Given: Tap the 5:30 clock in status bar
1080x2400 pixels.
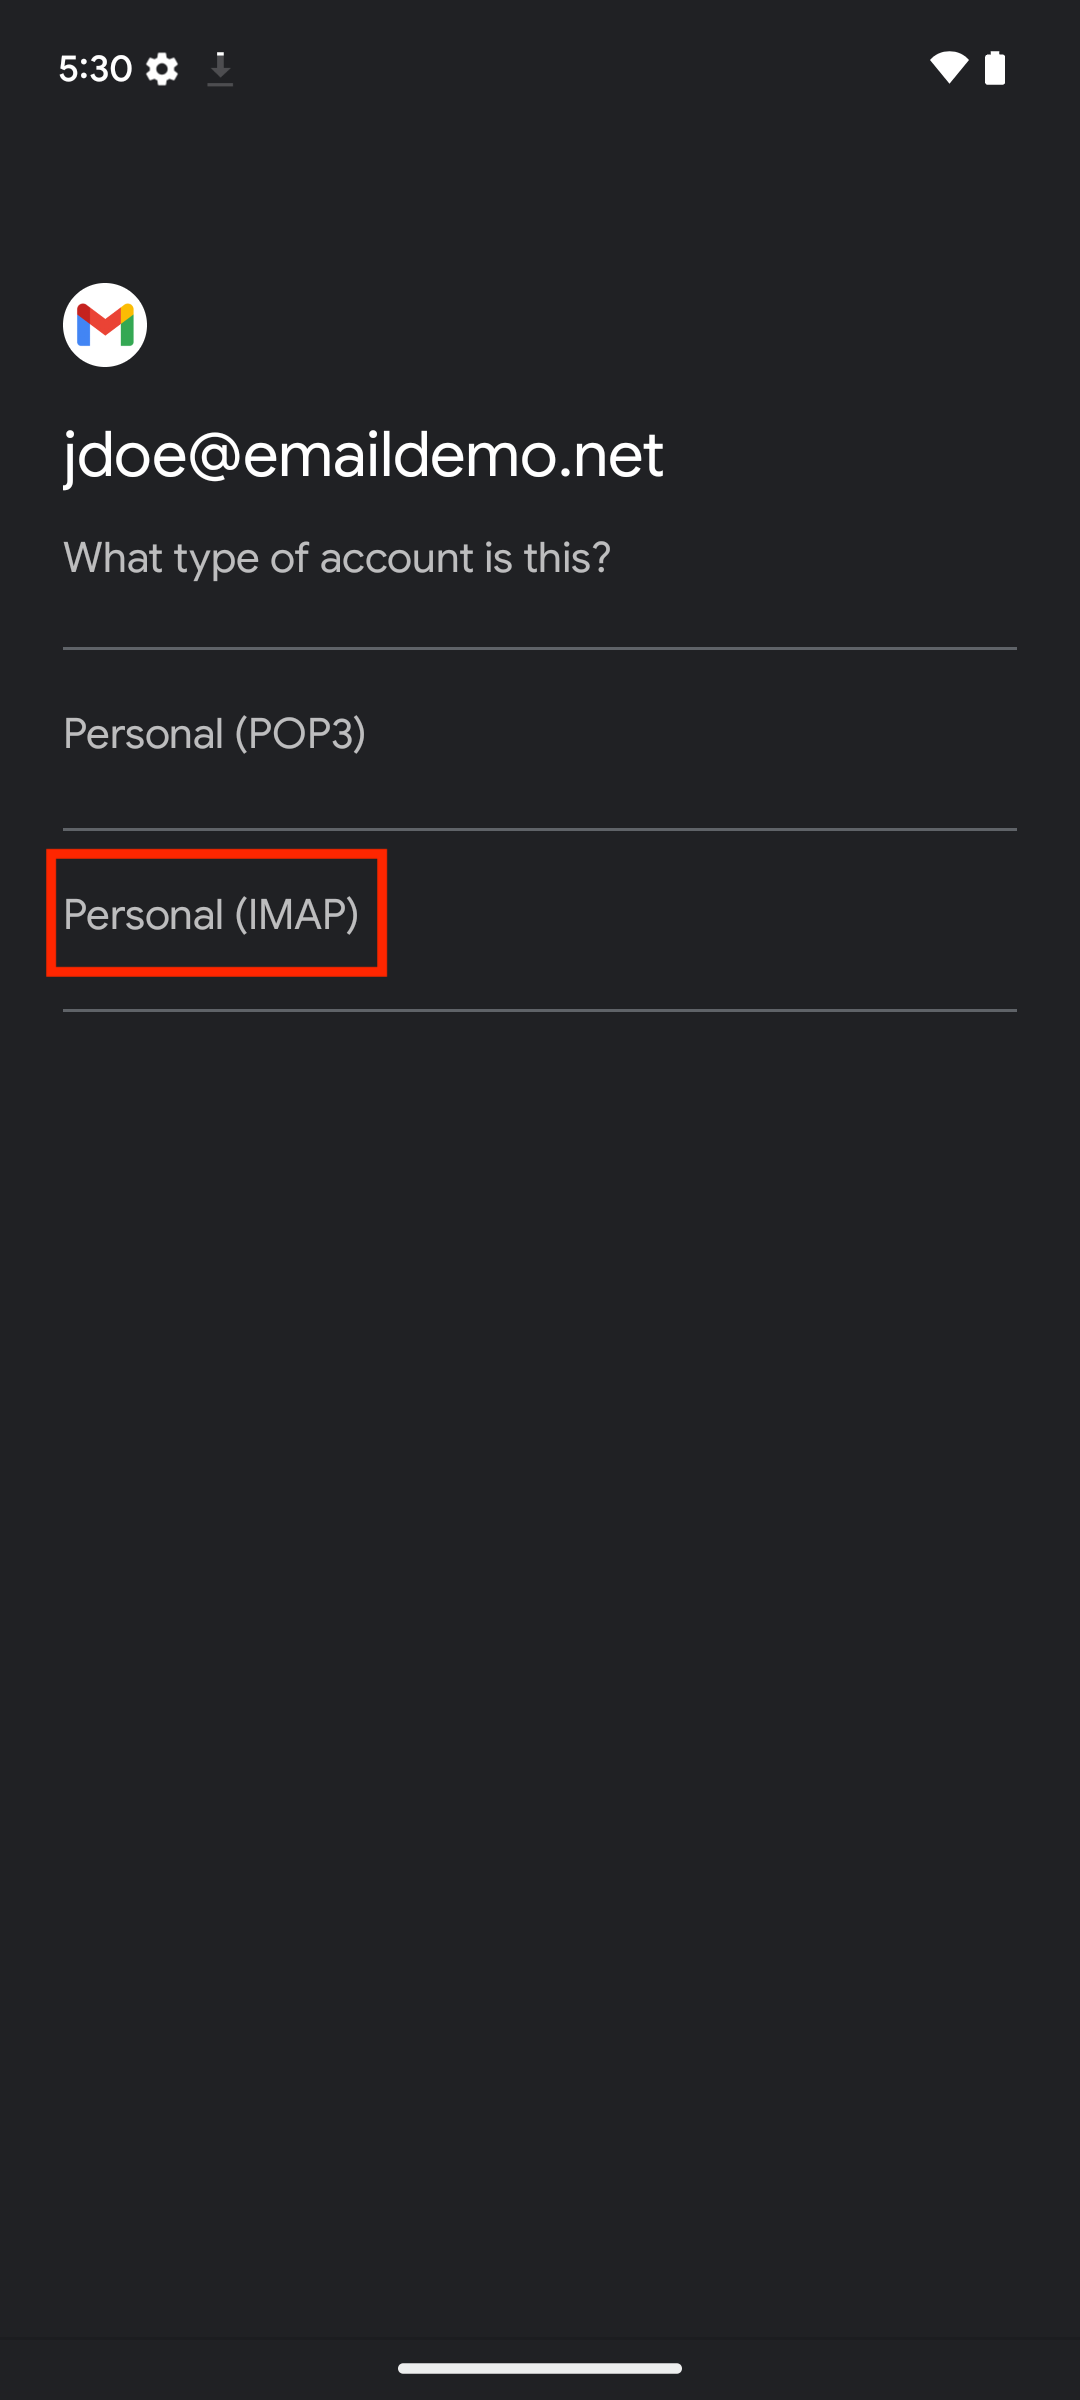Looking at the screenshot, I should click(95, 69).
